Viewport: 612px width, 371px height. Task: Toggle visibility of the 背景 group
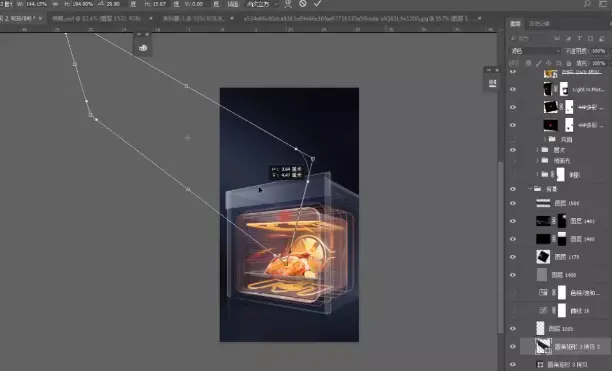[x=513, y=189]
